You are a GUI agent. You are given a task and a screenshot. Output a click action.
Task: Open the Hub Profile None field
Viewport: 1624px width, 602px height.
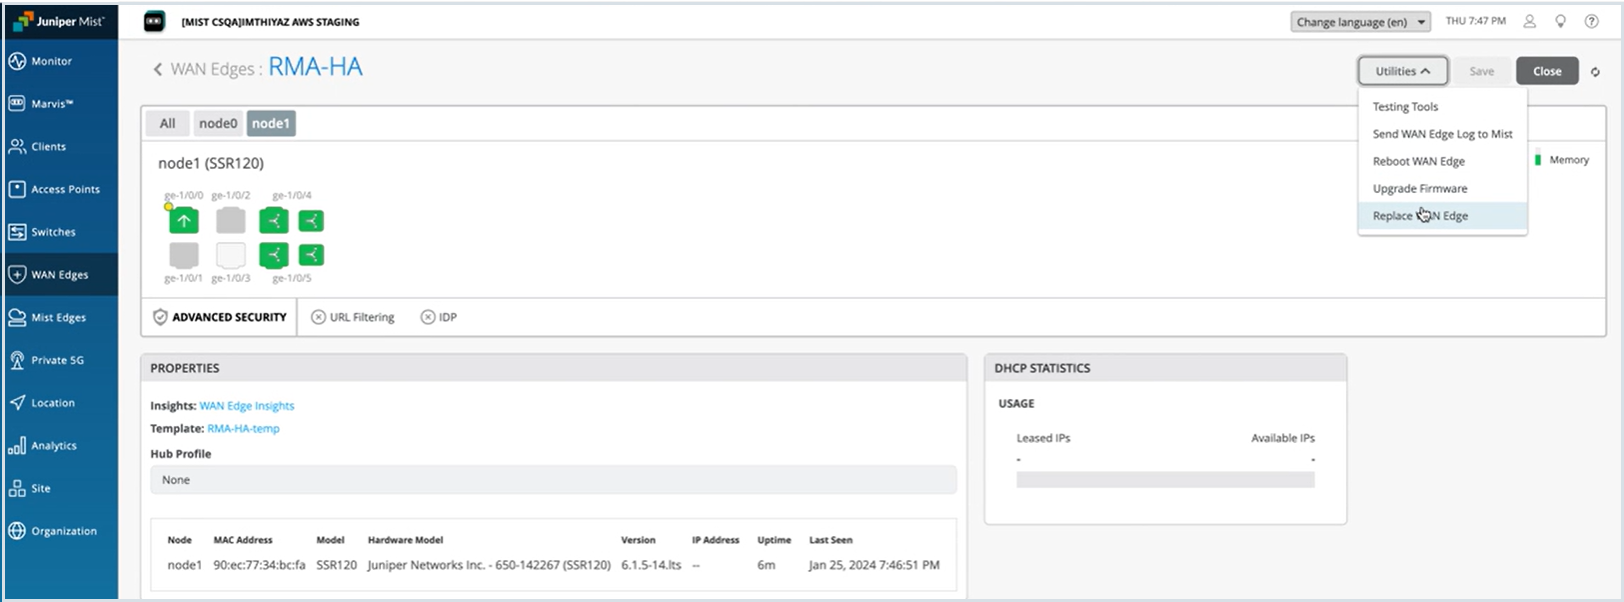pos(553,480)
